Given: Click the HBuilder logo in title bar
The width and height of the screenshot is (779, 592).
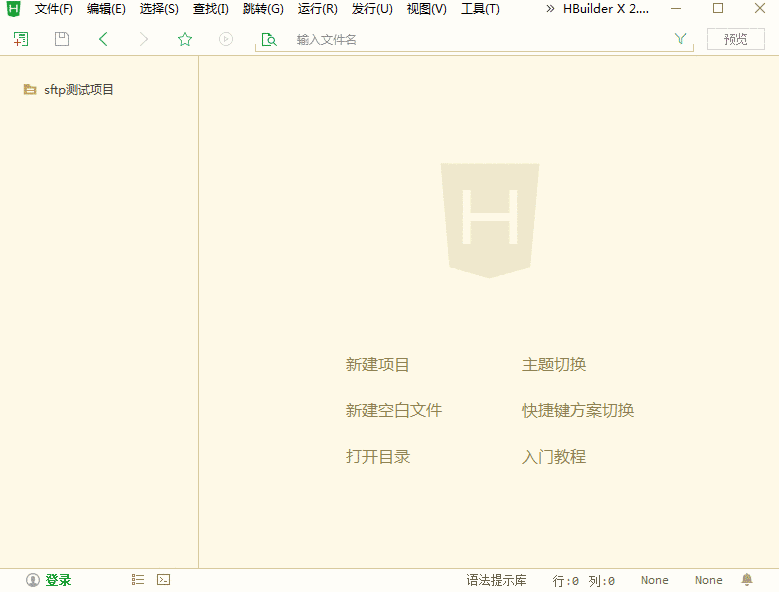Looking at the screenshot, I should point(14,9).
